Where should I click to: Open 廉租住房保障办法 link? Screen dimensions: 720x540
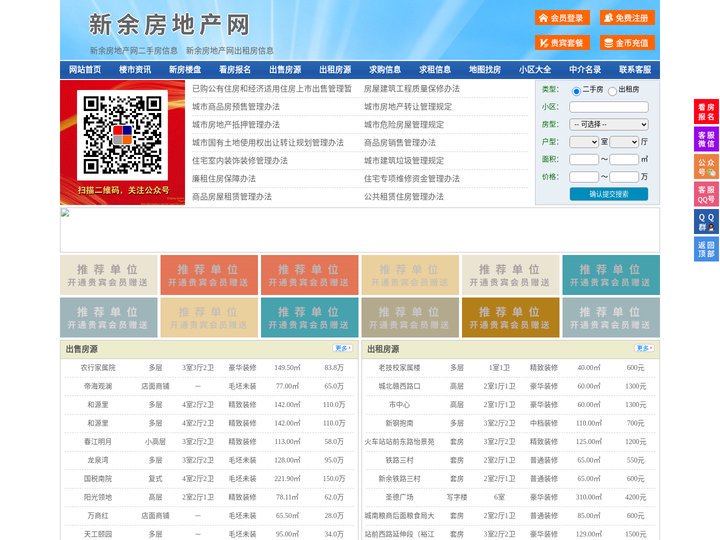[224, 179]
